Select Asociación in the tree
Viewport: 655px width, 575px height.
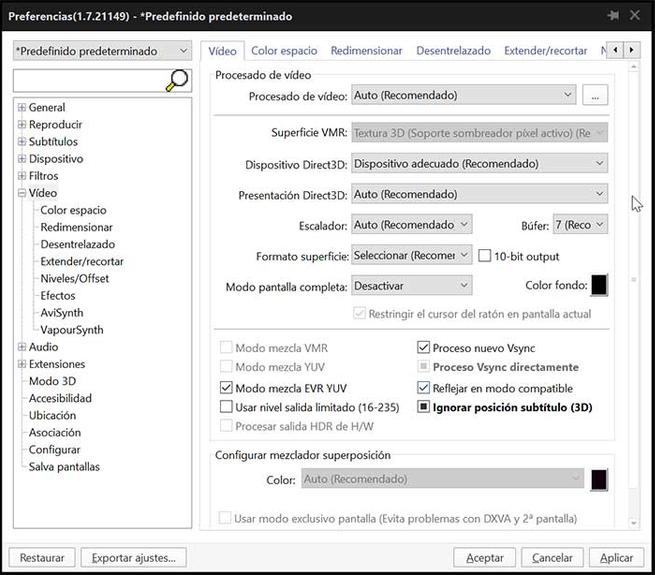(55, 433)
